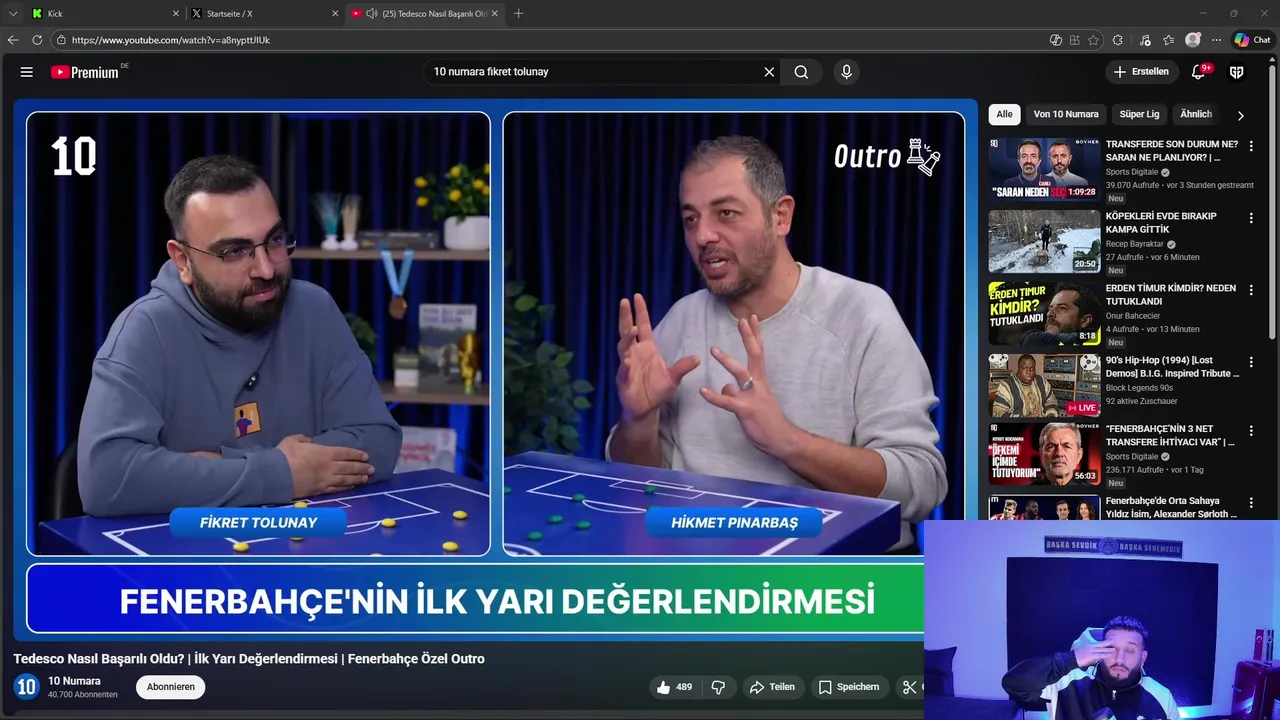Open browser tab list dropdown chevron
1280x720 pixels.
pos(13,13)
